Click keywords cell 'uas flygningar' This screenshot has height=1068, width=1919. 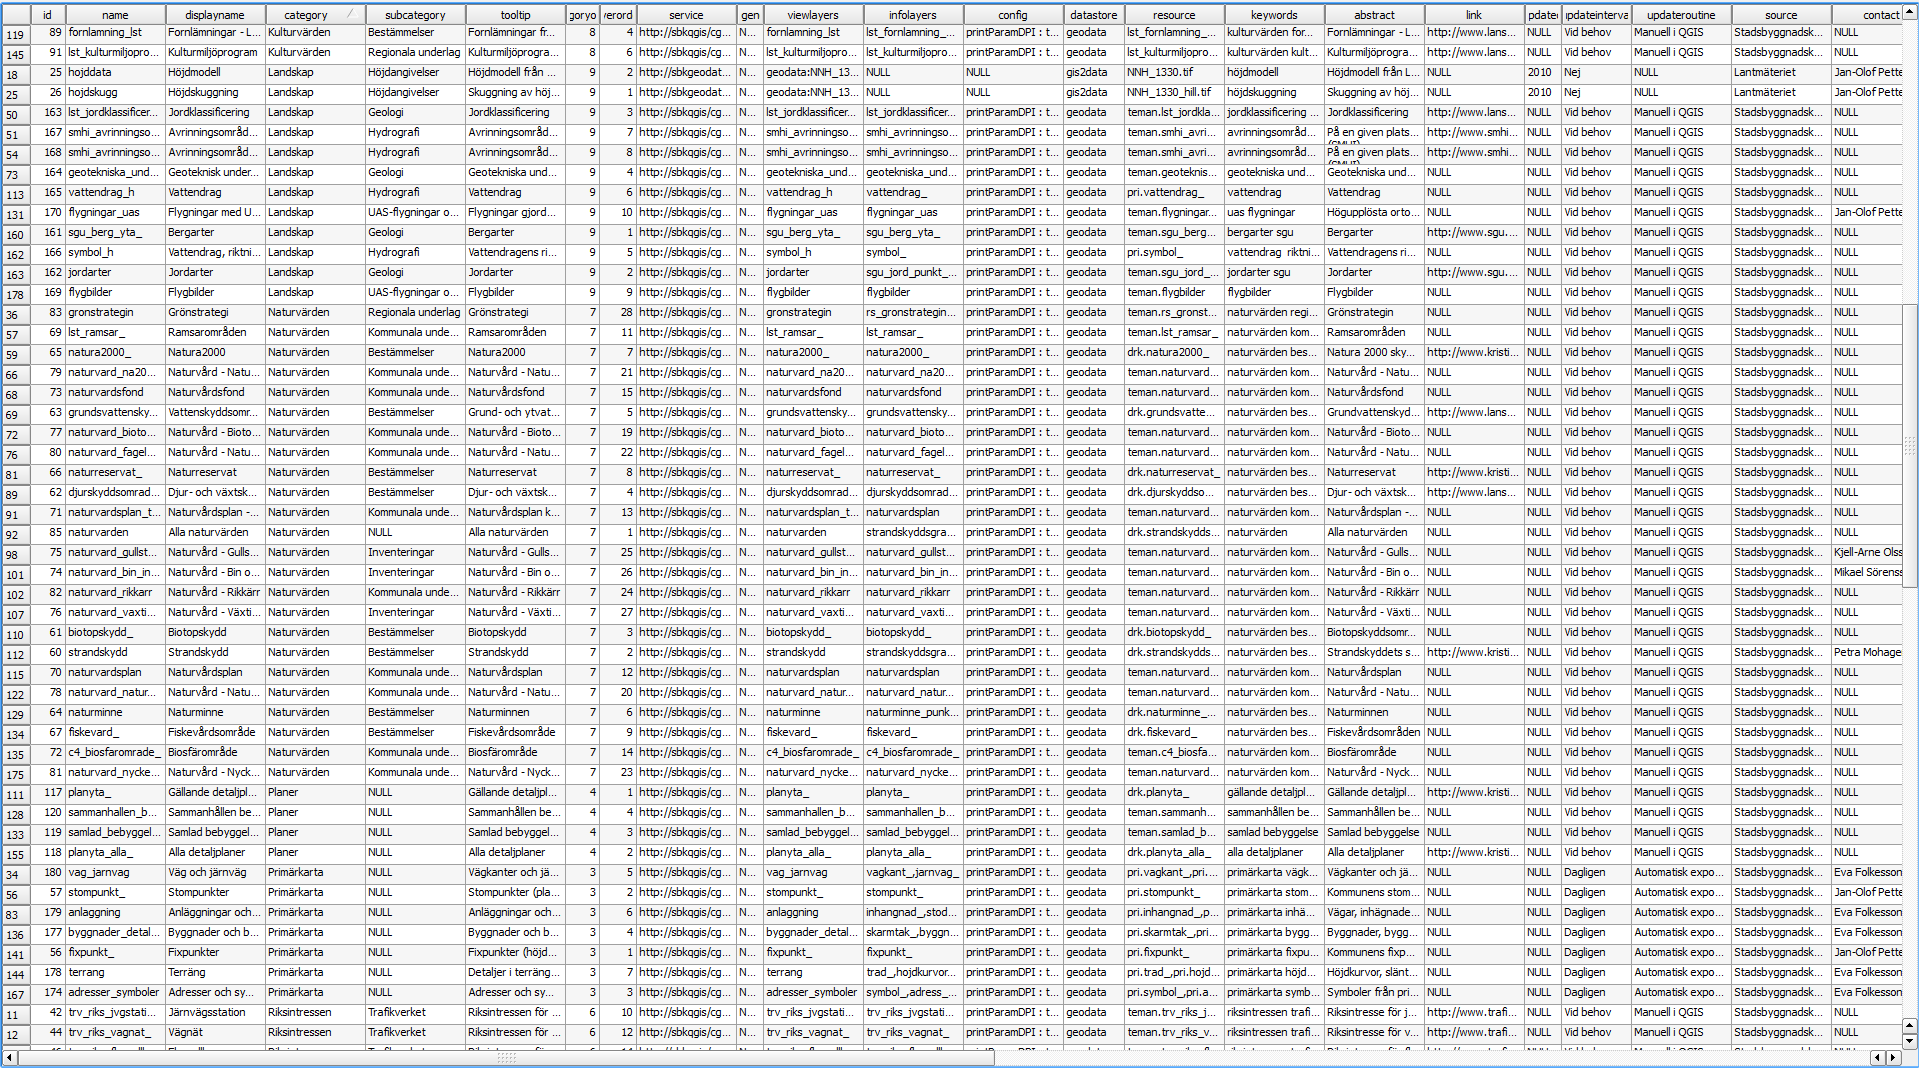[x=1274, y=212]
